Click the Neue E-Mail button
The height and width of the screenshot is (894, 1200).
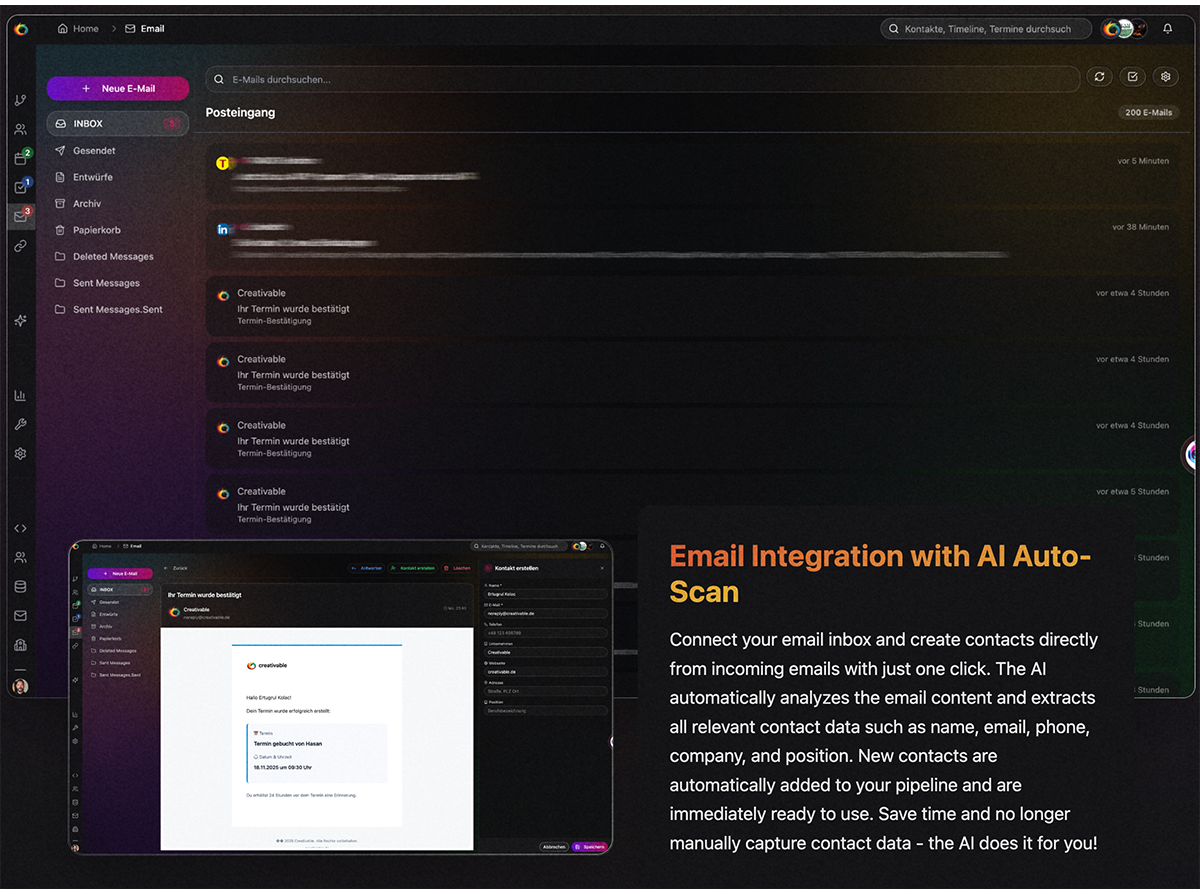pyautogui.click(x=117, y=88)
